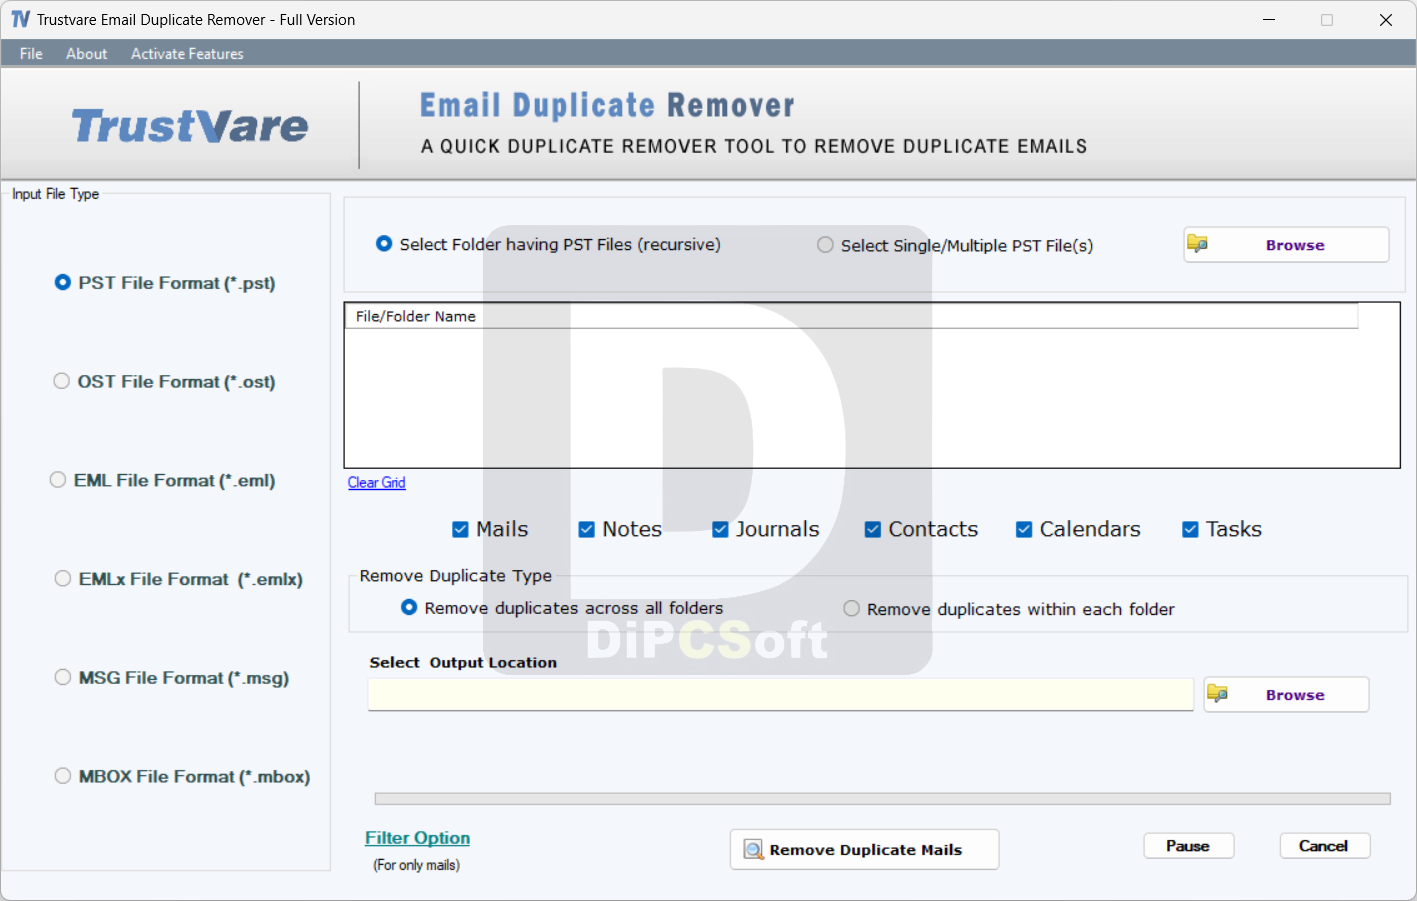The height and width of the screenshot is (901, 1417).
Task: Uncheck the Mails checkbox
Action: pyautogui.click(x=460, y=529)
